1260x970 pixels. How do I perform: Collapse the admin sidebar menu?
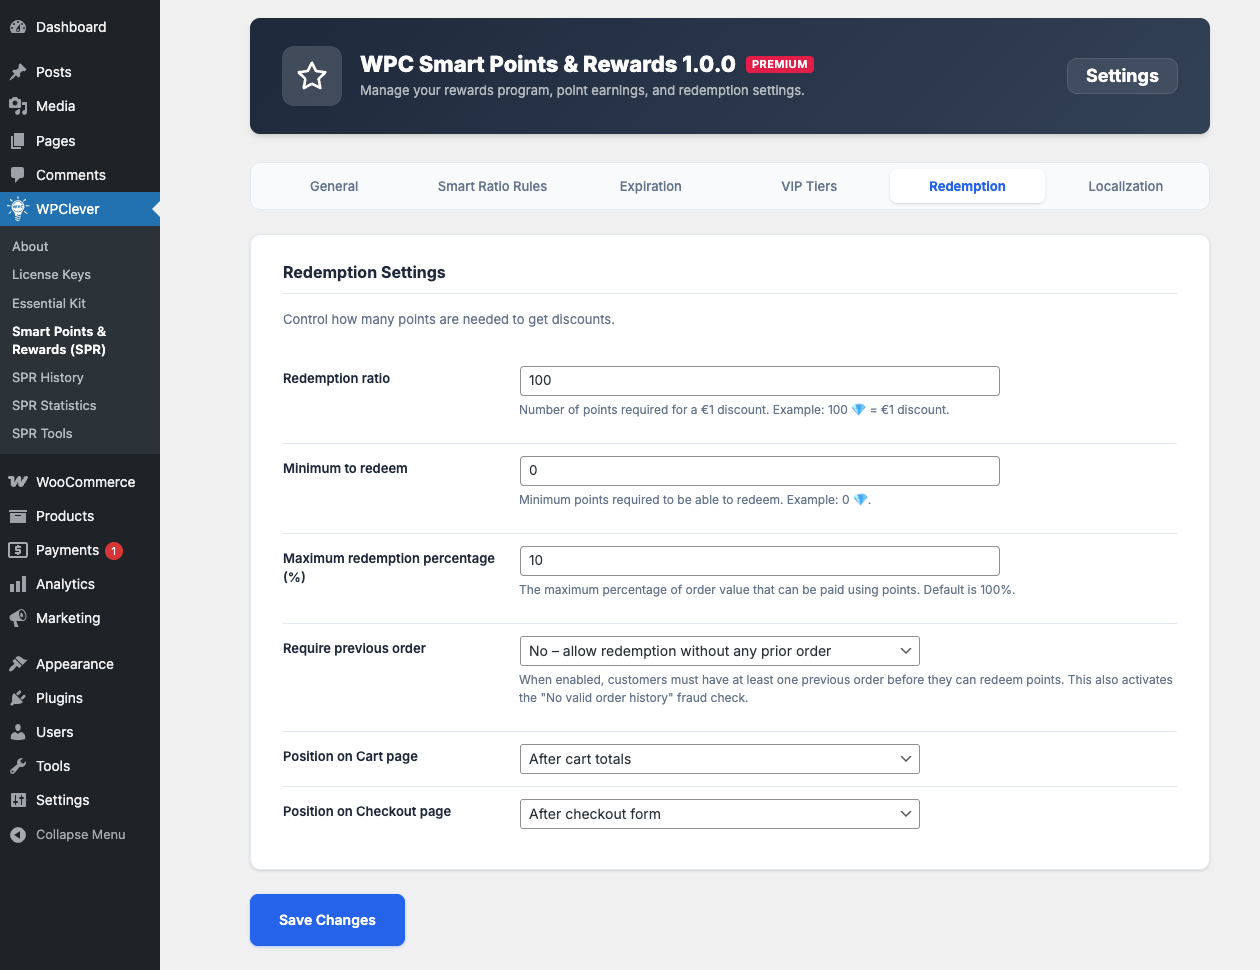[x=68, y=835]
